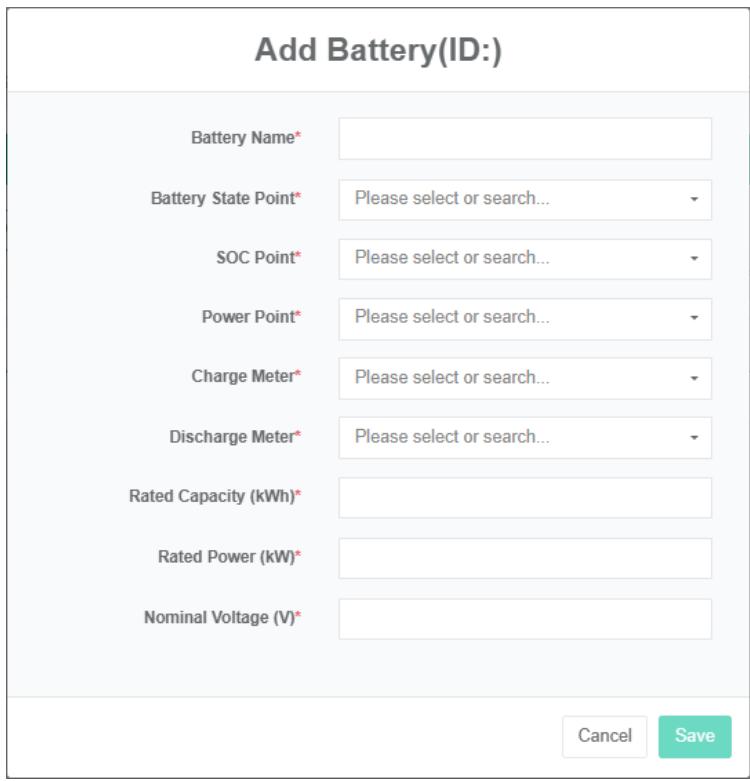The height and width of the screenshot is (781, 750).
Task: Click the Battery Name input field
Action: pos(525,139)
